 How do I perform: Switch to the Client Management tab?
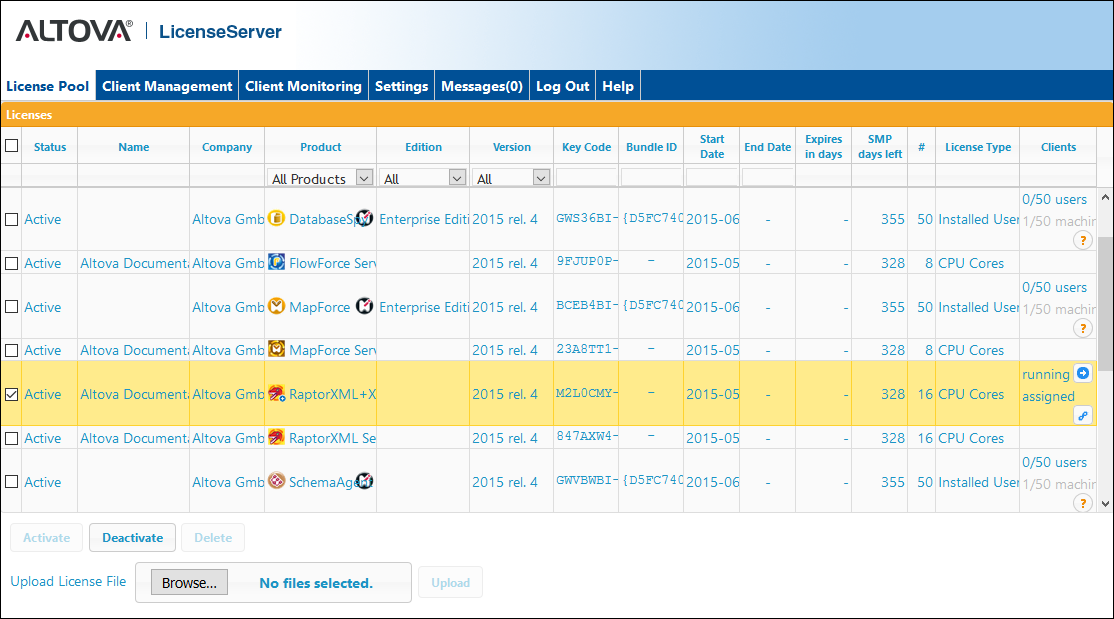pos(167,86)
